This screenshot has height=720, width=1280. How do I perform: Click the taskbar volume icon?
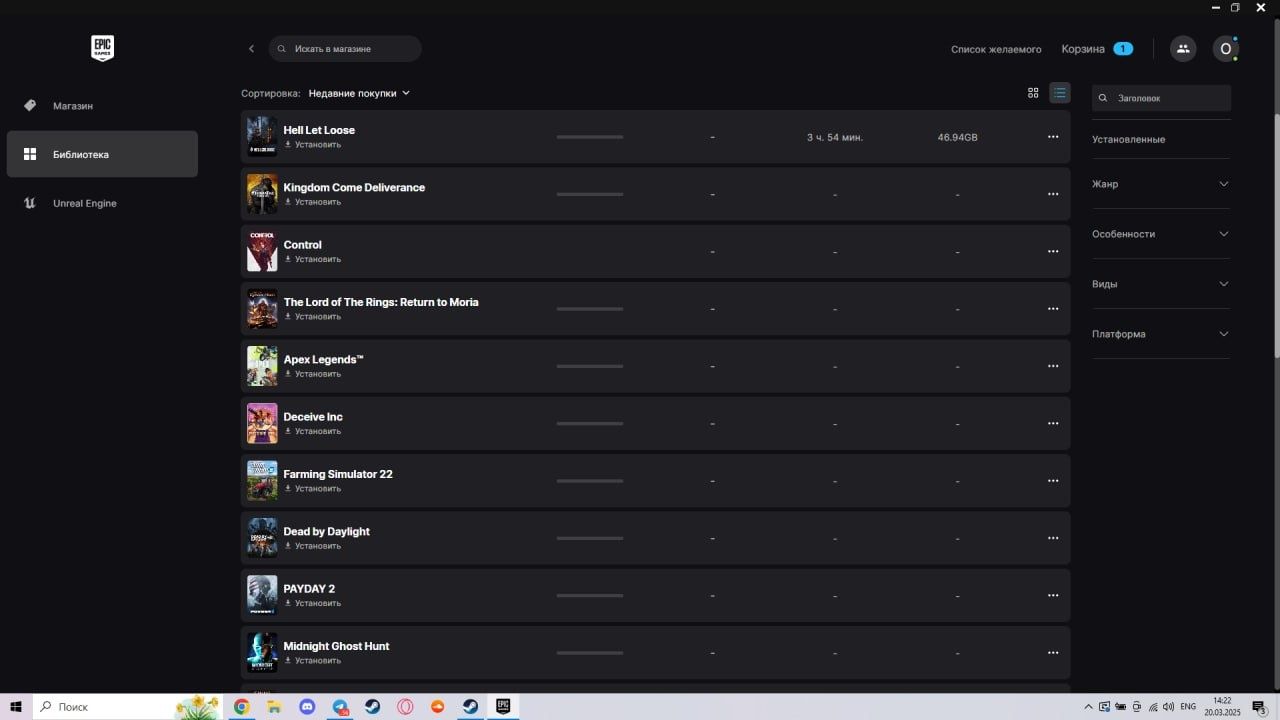tap(1169, 706)
